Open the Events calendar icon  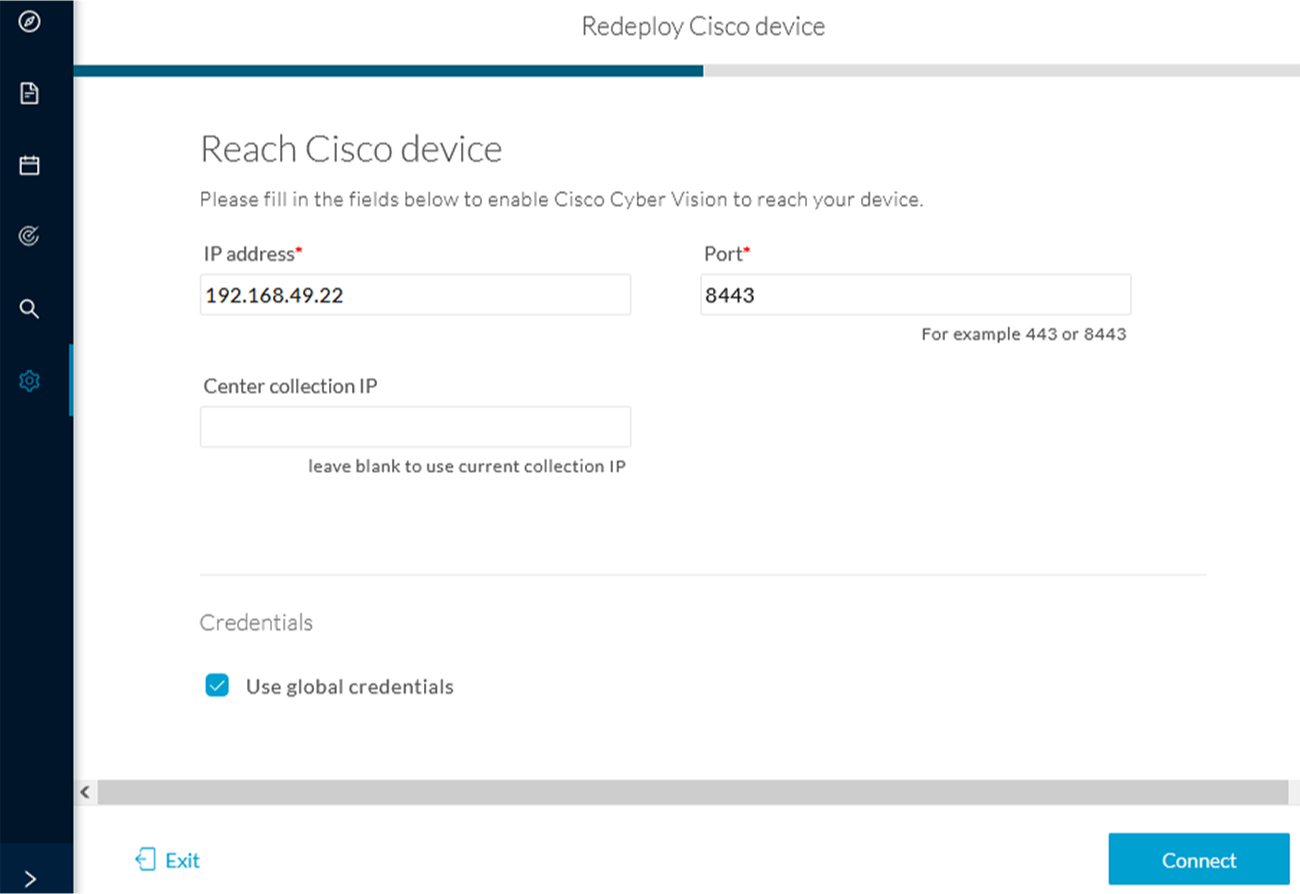[28, 164]
